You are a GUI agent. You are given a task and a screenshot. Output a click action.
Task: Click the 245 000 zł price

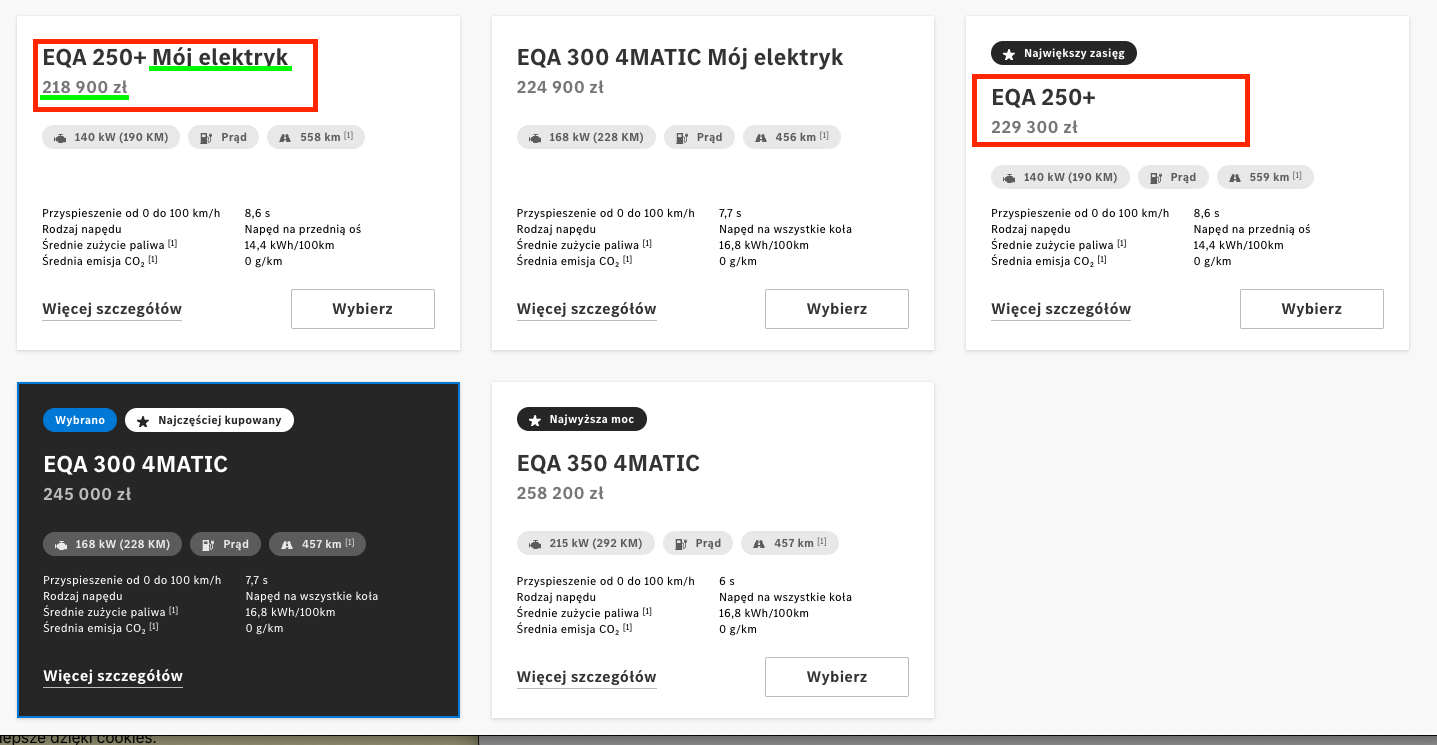[x=87, y=494]
